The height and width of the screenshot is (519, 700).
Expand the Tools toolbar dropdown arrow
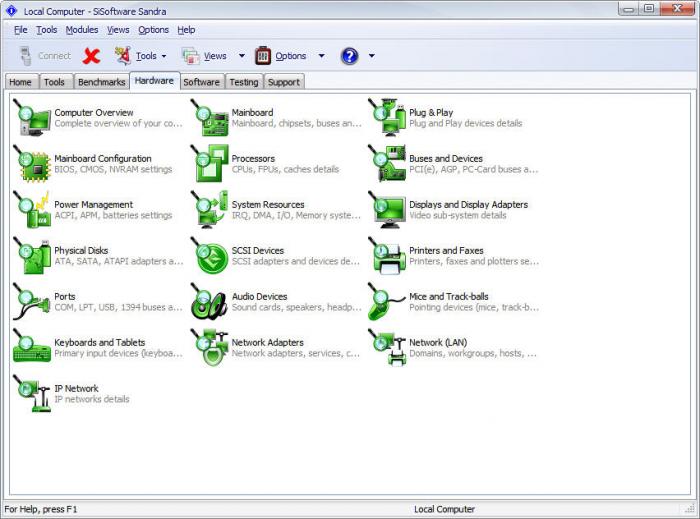[x=164, y=56]
